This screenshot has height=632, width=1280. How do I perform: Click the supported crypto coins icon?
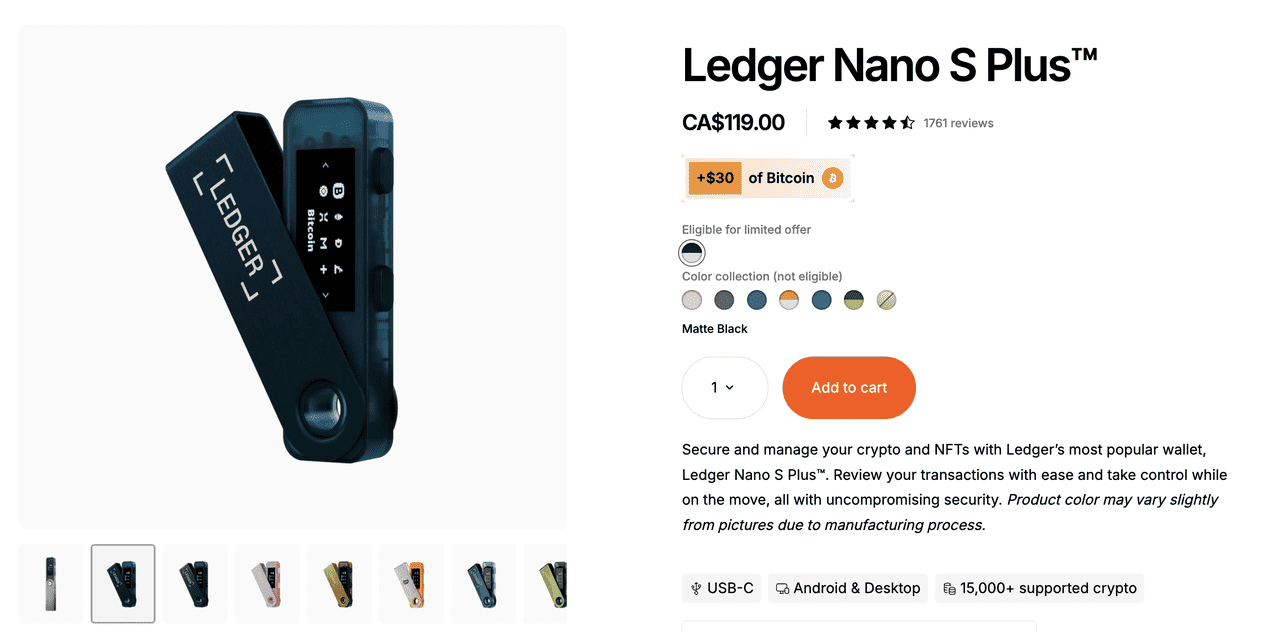pos(949,589)
